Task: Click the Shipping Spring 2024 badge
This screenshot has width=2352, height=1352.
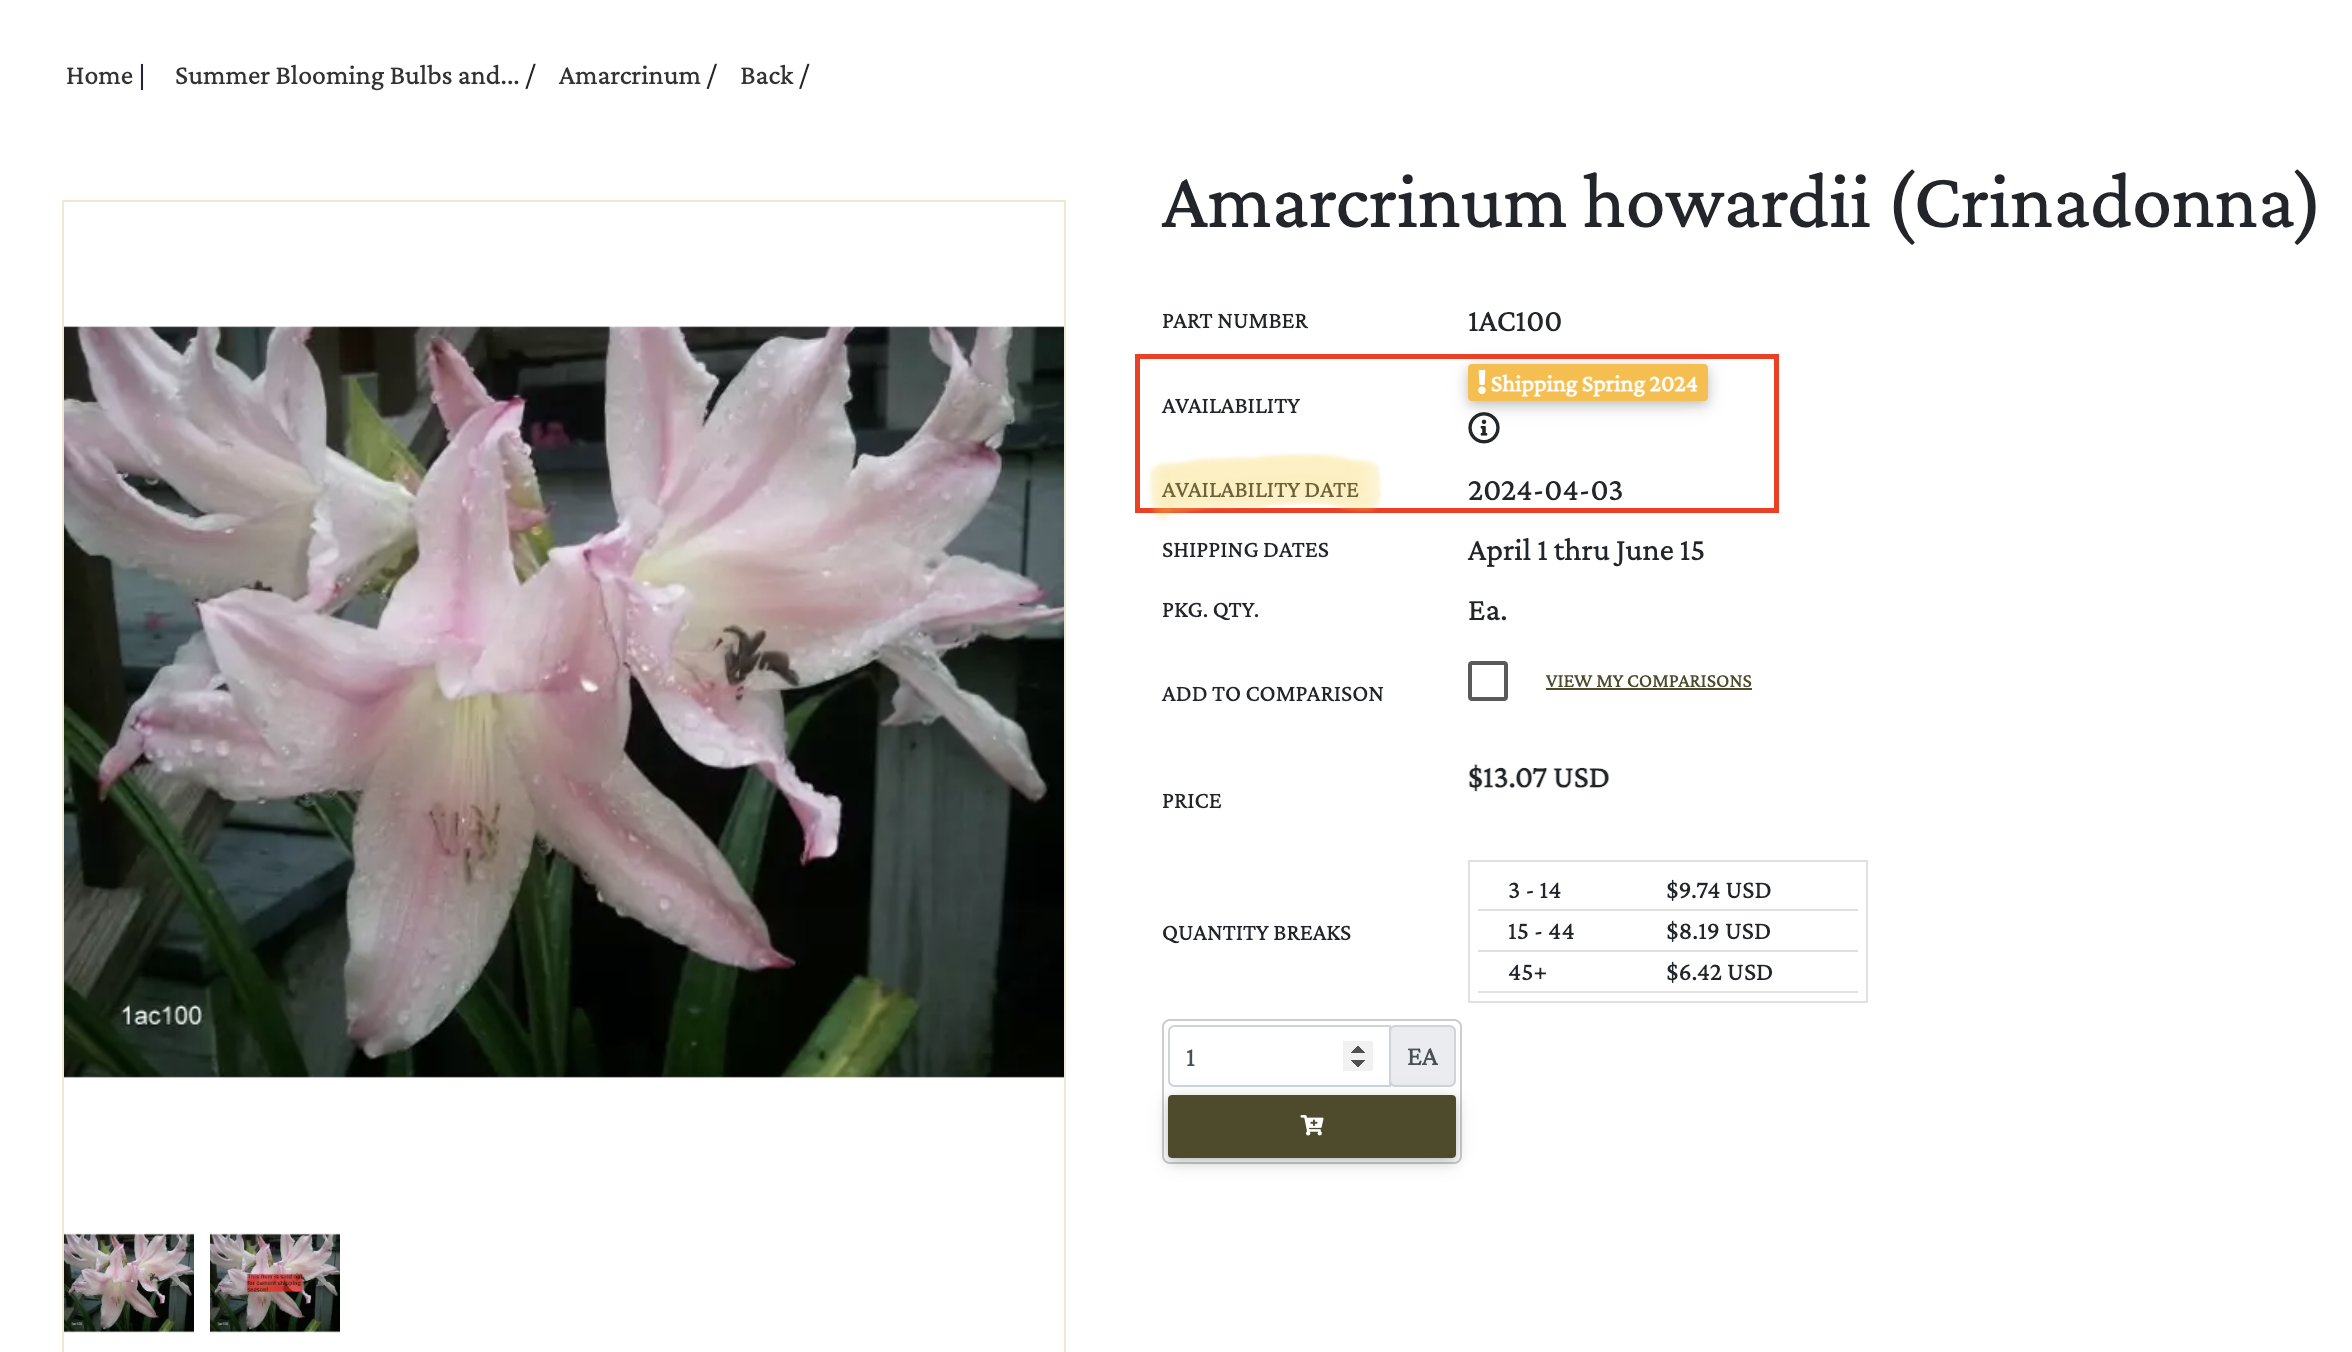Action: tap(1587, 384)
